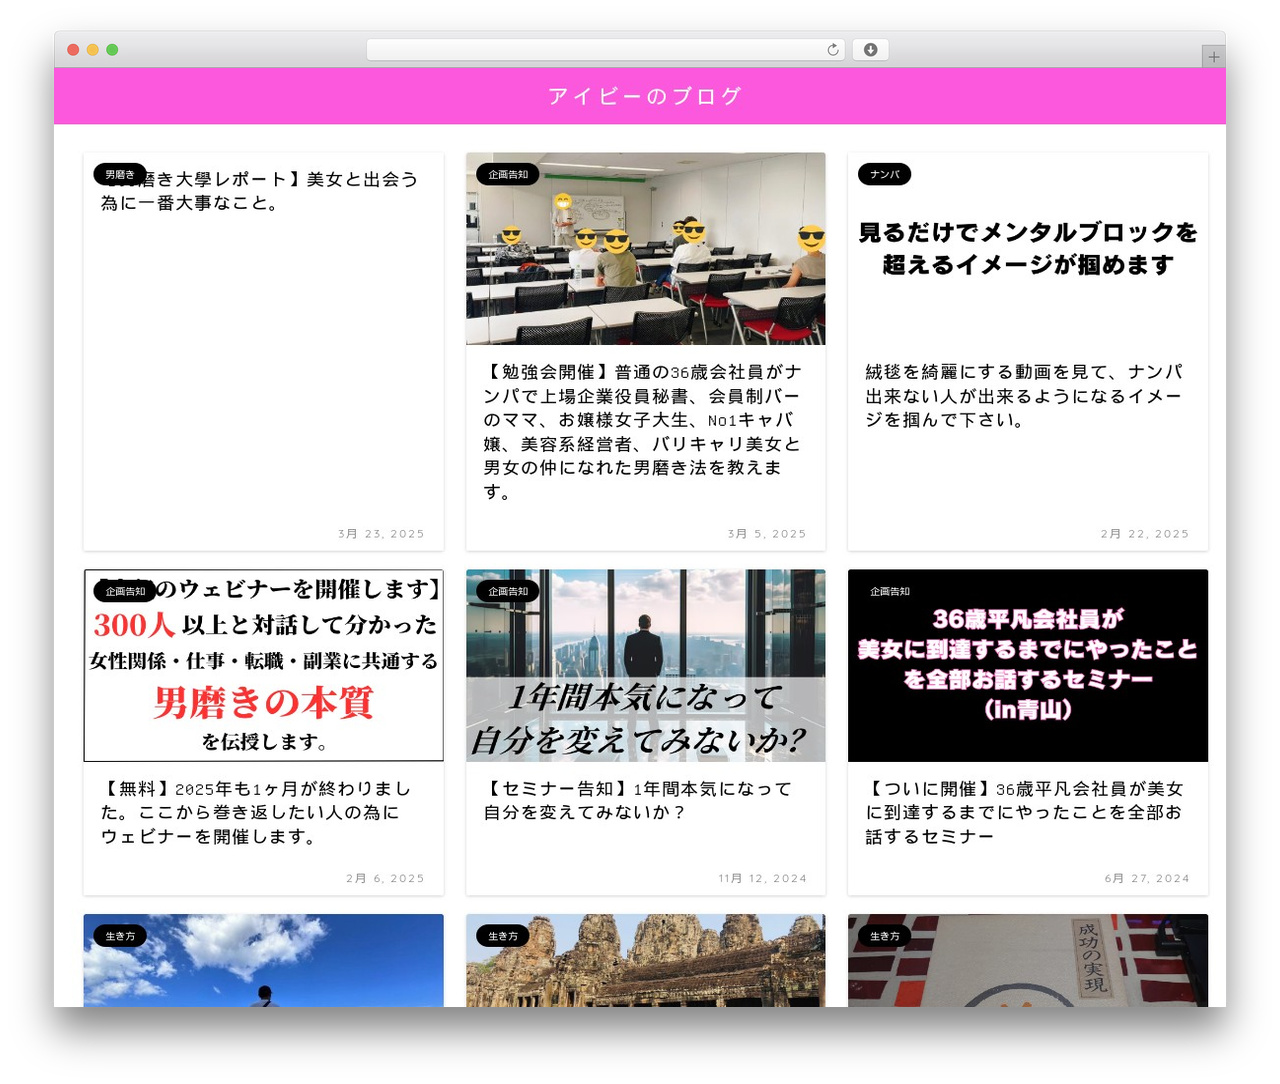Screen dimensions: 1280x1084
Task: Open the 【無料】2025年も1ヶ月 post title
Action: (257, 813)
